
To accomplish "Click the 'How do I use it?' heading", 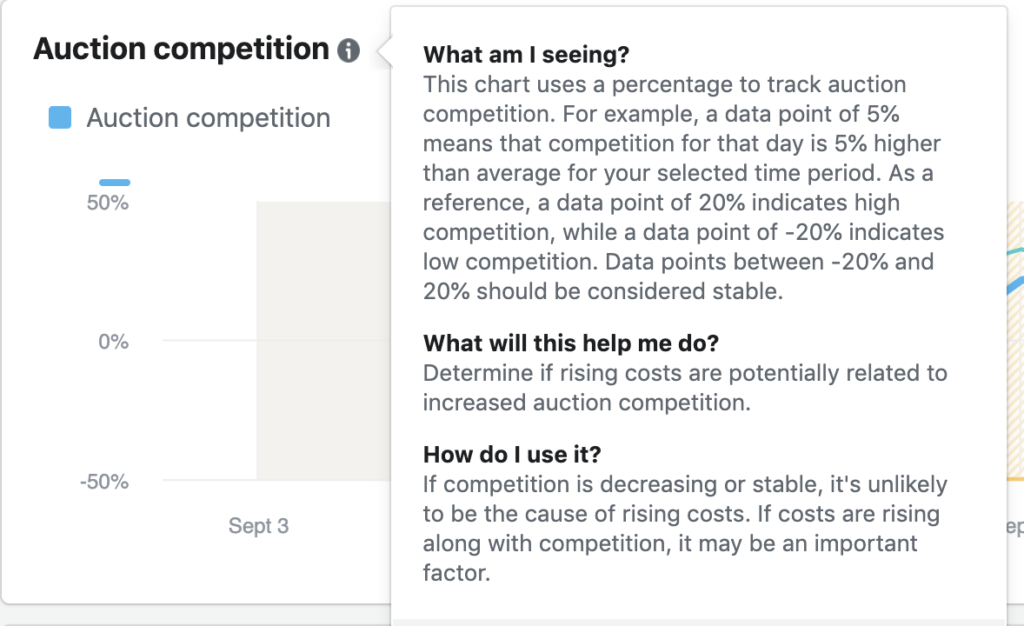I will click(512, 455).
